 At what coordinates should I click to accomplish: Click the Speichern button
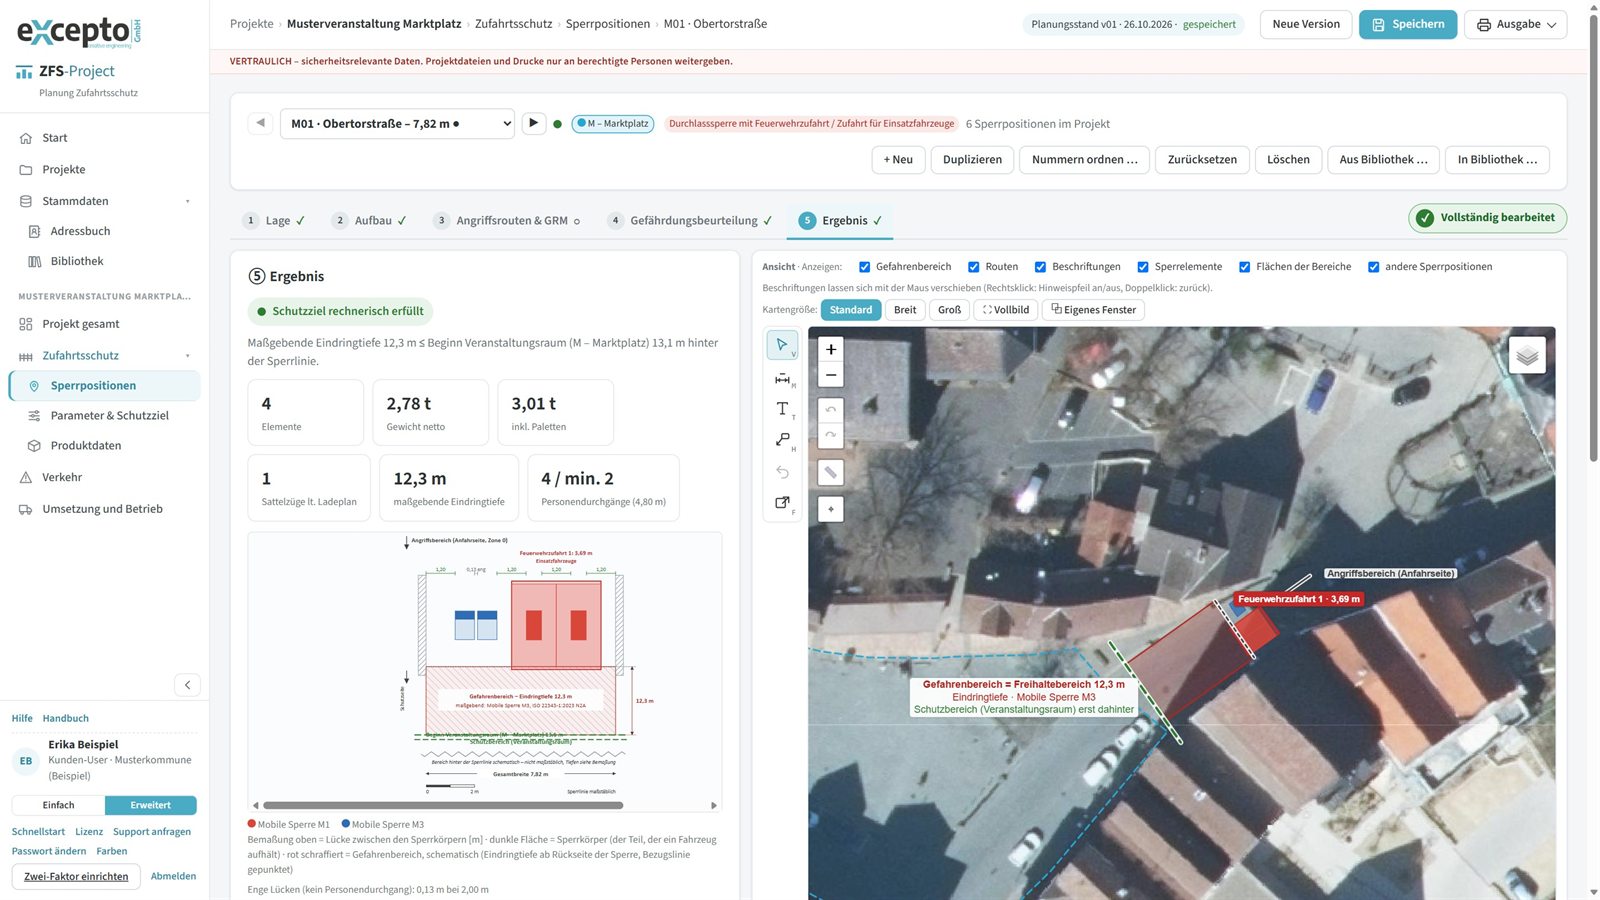coord(1408,24)
